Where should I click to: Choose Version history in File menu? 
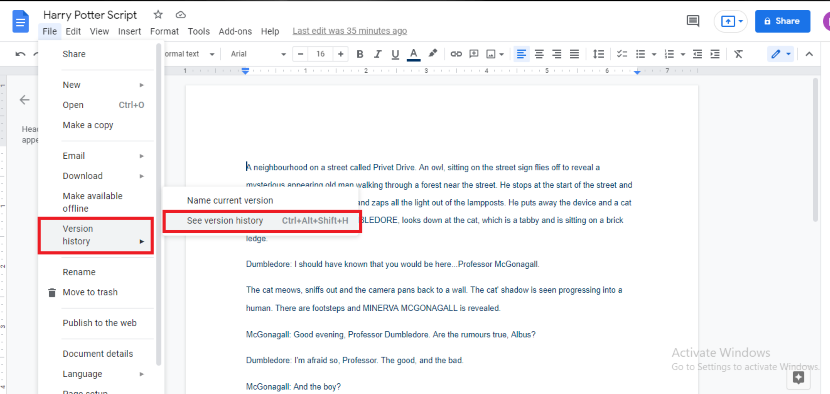pyautogui.click(x=96, y=235)
